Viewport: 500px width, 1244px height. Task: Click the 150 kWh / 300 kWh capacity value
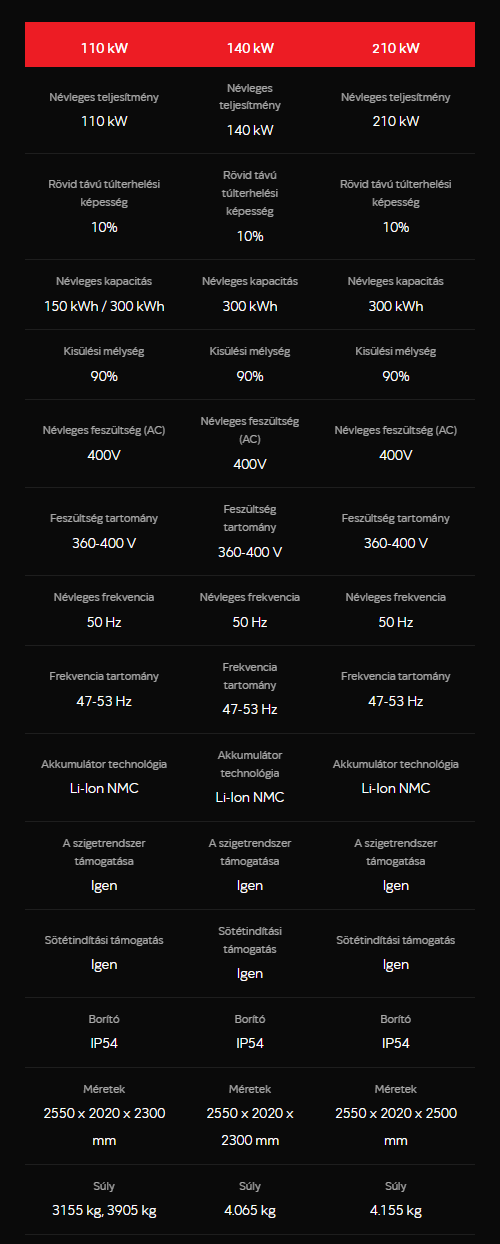pos(104,306)
